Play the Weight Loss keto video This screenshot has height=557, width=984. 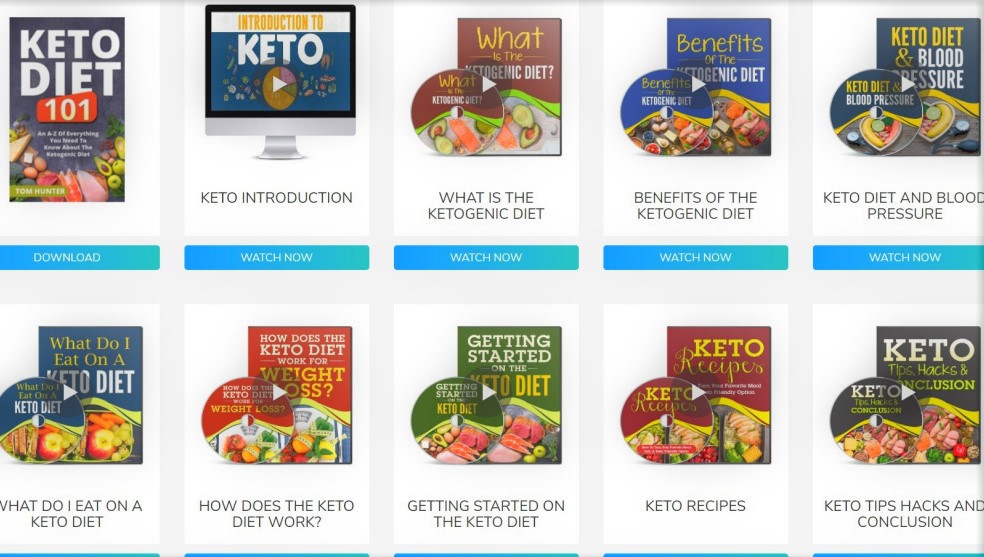pos(280,392)
